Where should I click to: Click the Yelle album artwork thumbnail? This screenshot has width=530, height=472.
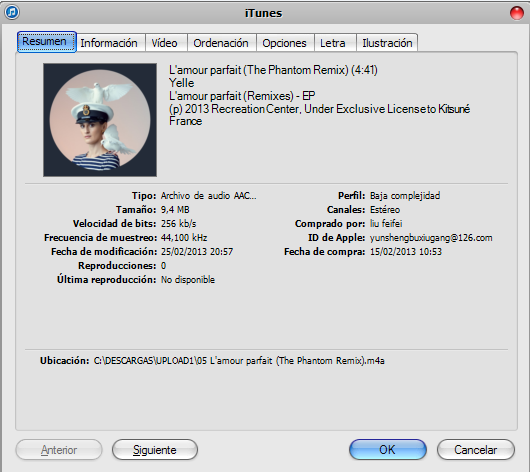pos(100,120)
